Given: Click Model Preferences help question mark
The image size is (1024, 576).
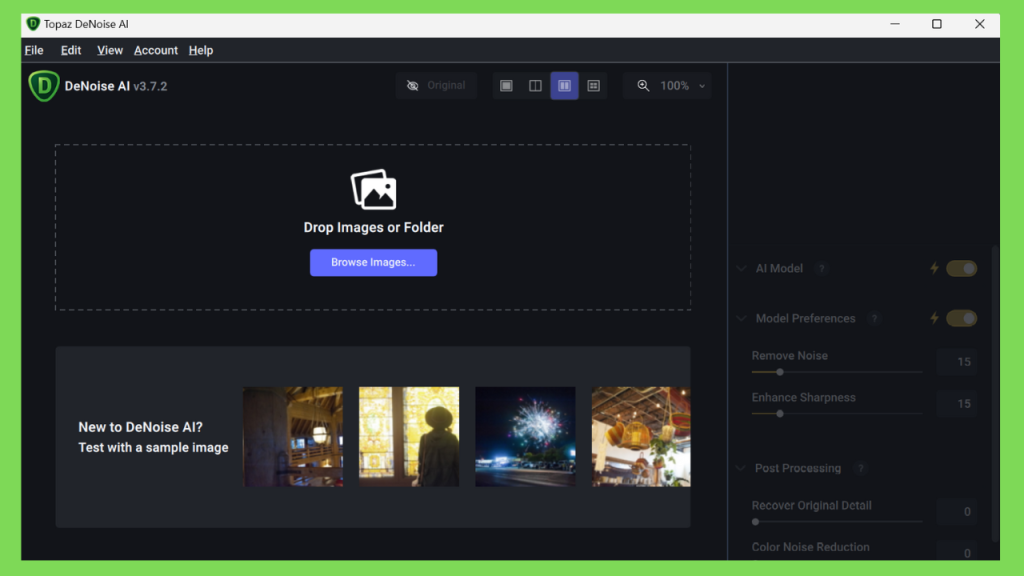Looking at the screenshot, I should click(874, 319).
